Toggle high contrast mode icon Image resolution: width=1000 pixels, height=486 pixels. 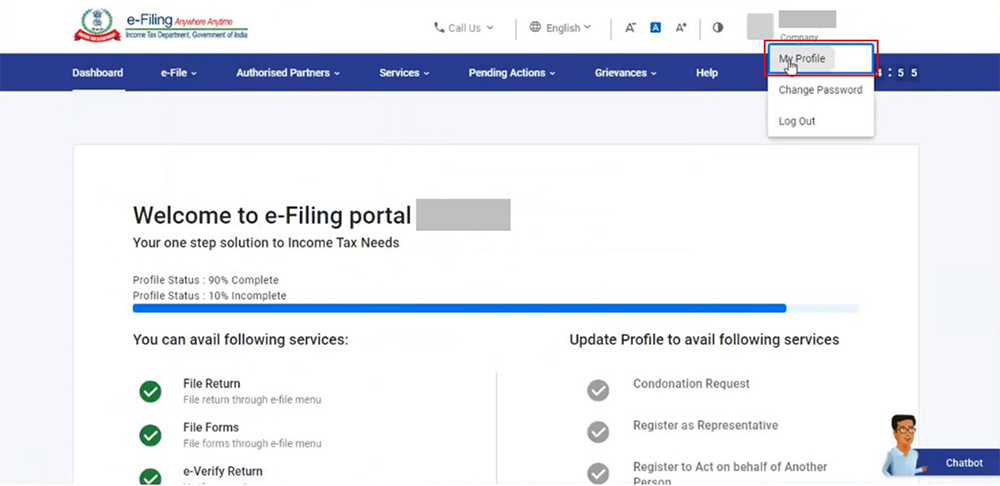717,28
